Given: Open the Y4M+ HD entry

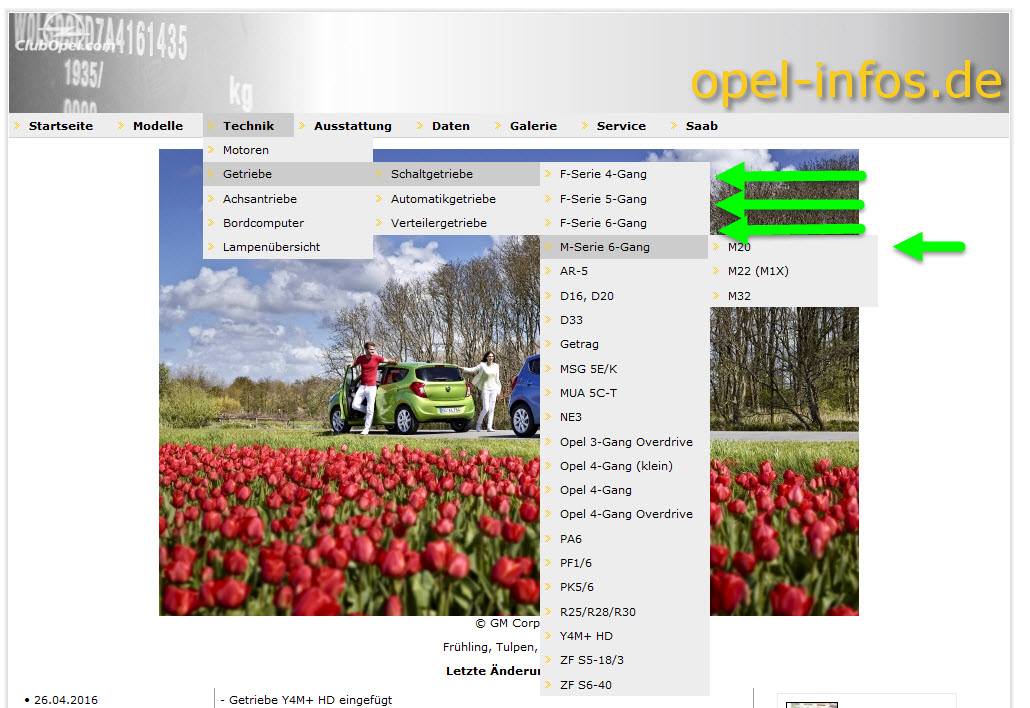Looking at the screenshot, I should click(625, 636).
